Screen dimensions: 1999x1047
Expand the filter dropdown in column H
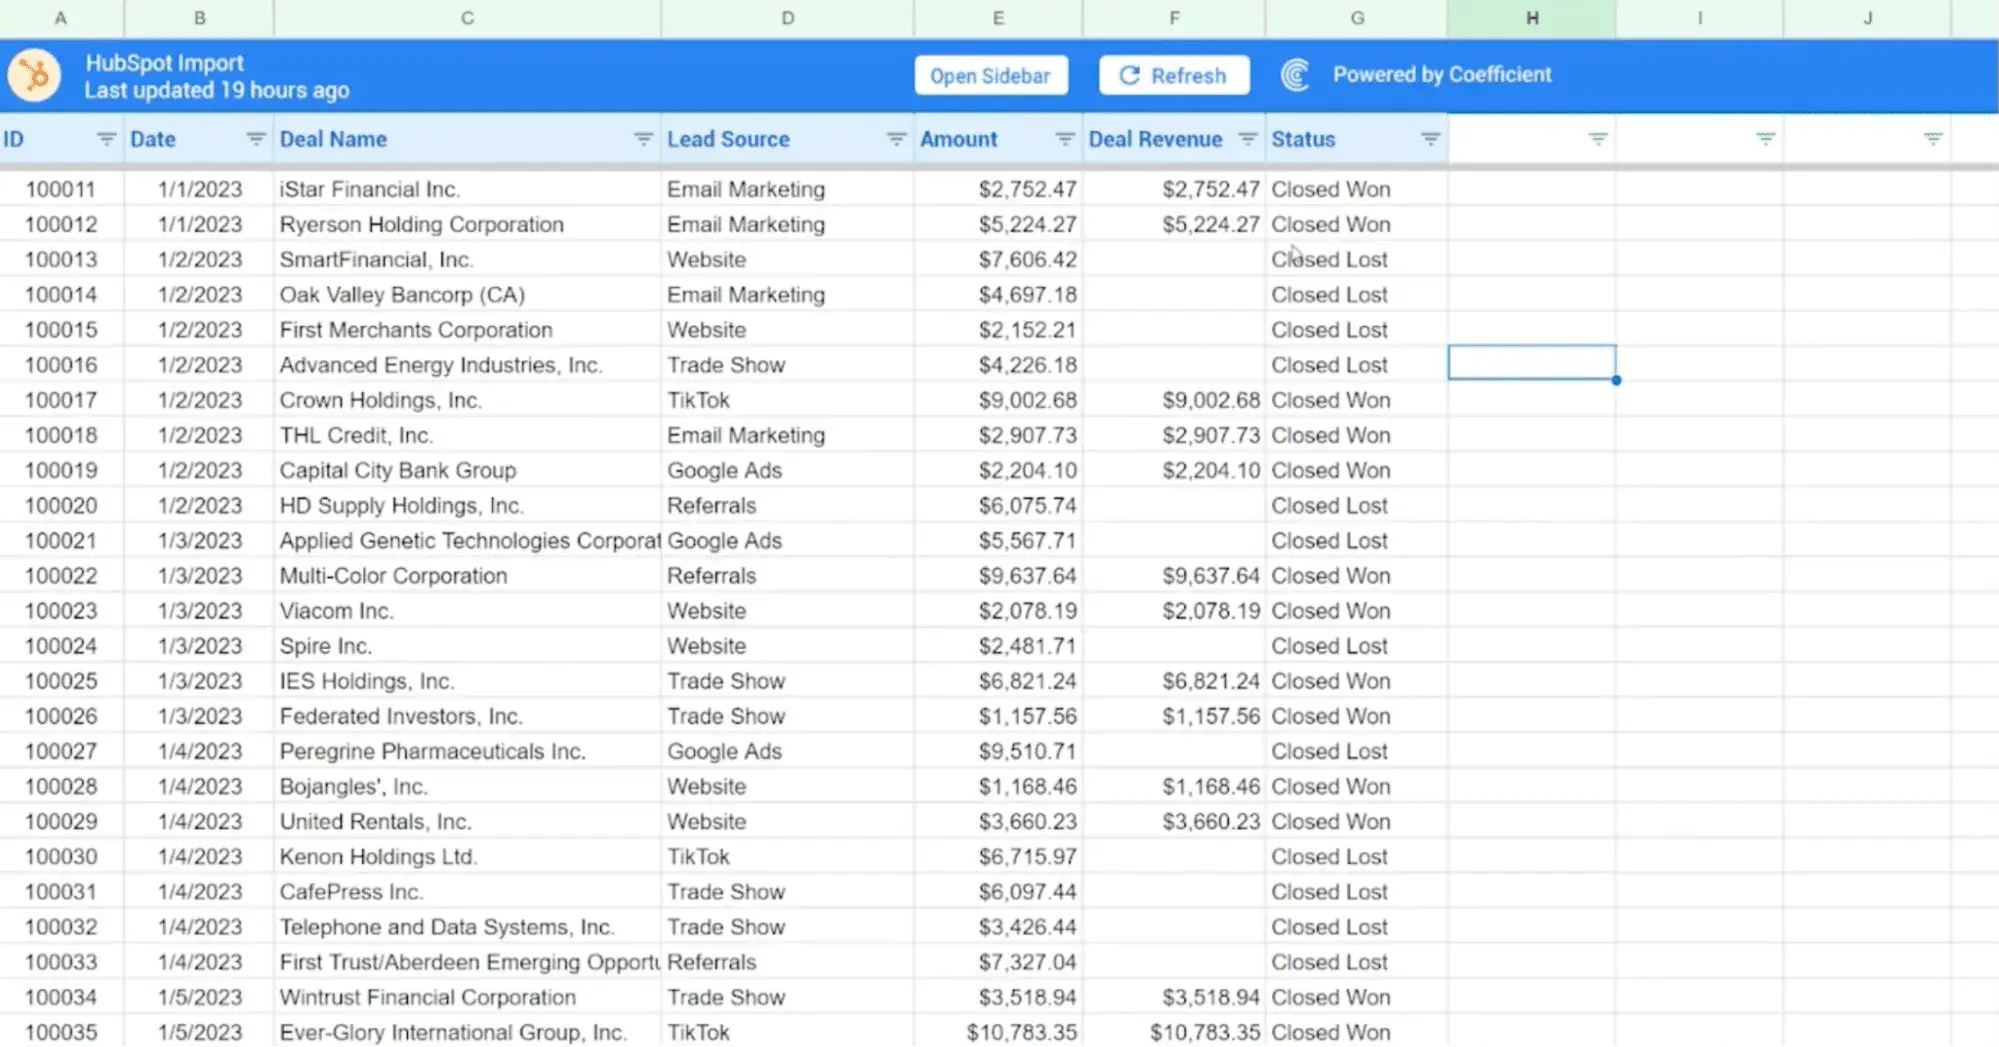click(1598, 140)
